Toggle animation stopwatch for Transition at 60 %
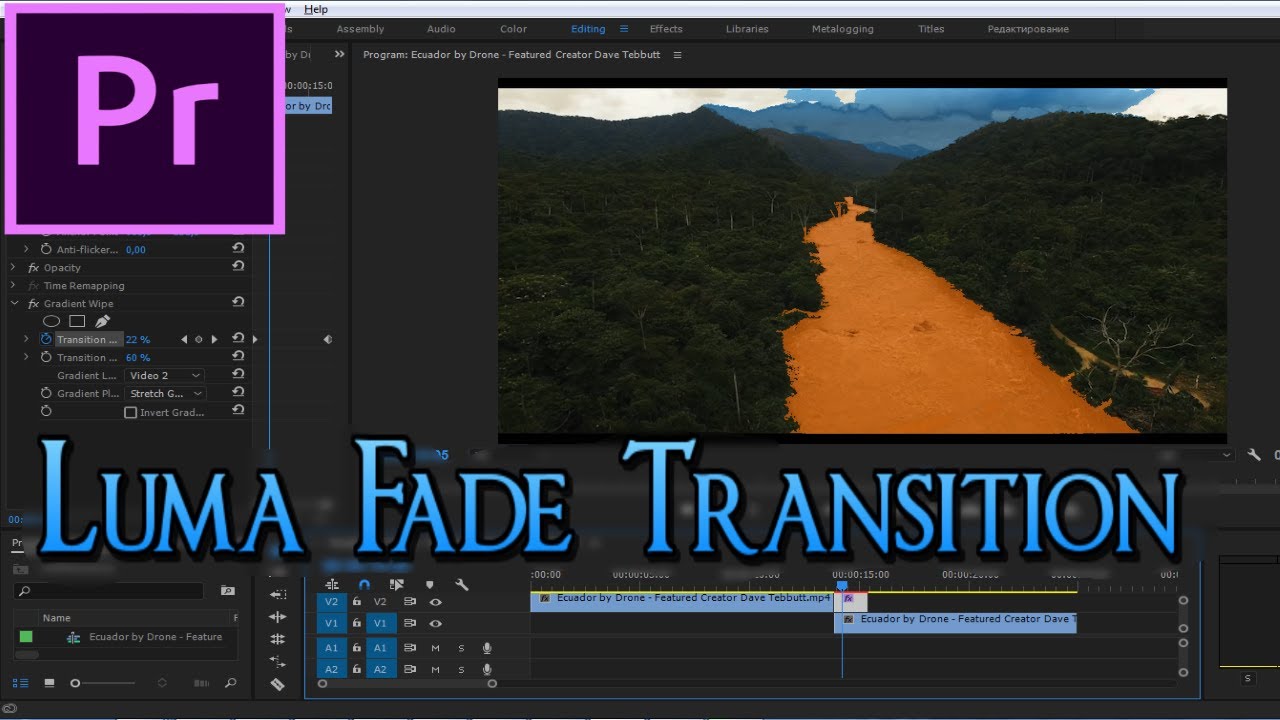1280x720 pixels. point(45,357)
